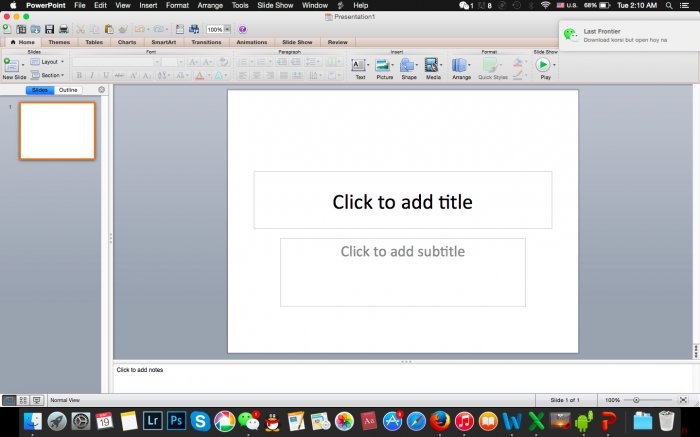Open Firefox from the Dock

click(440, 421)
